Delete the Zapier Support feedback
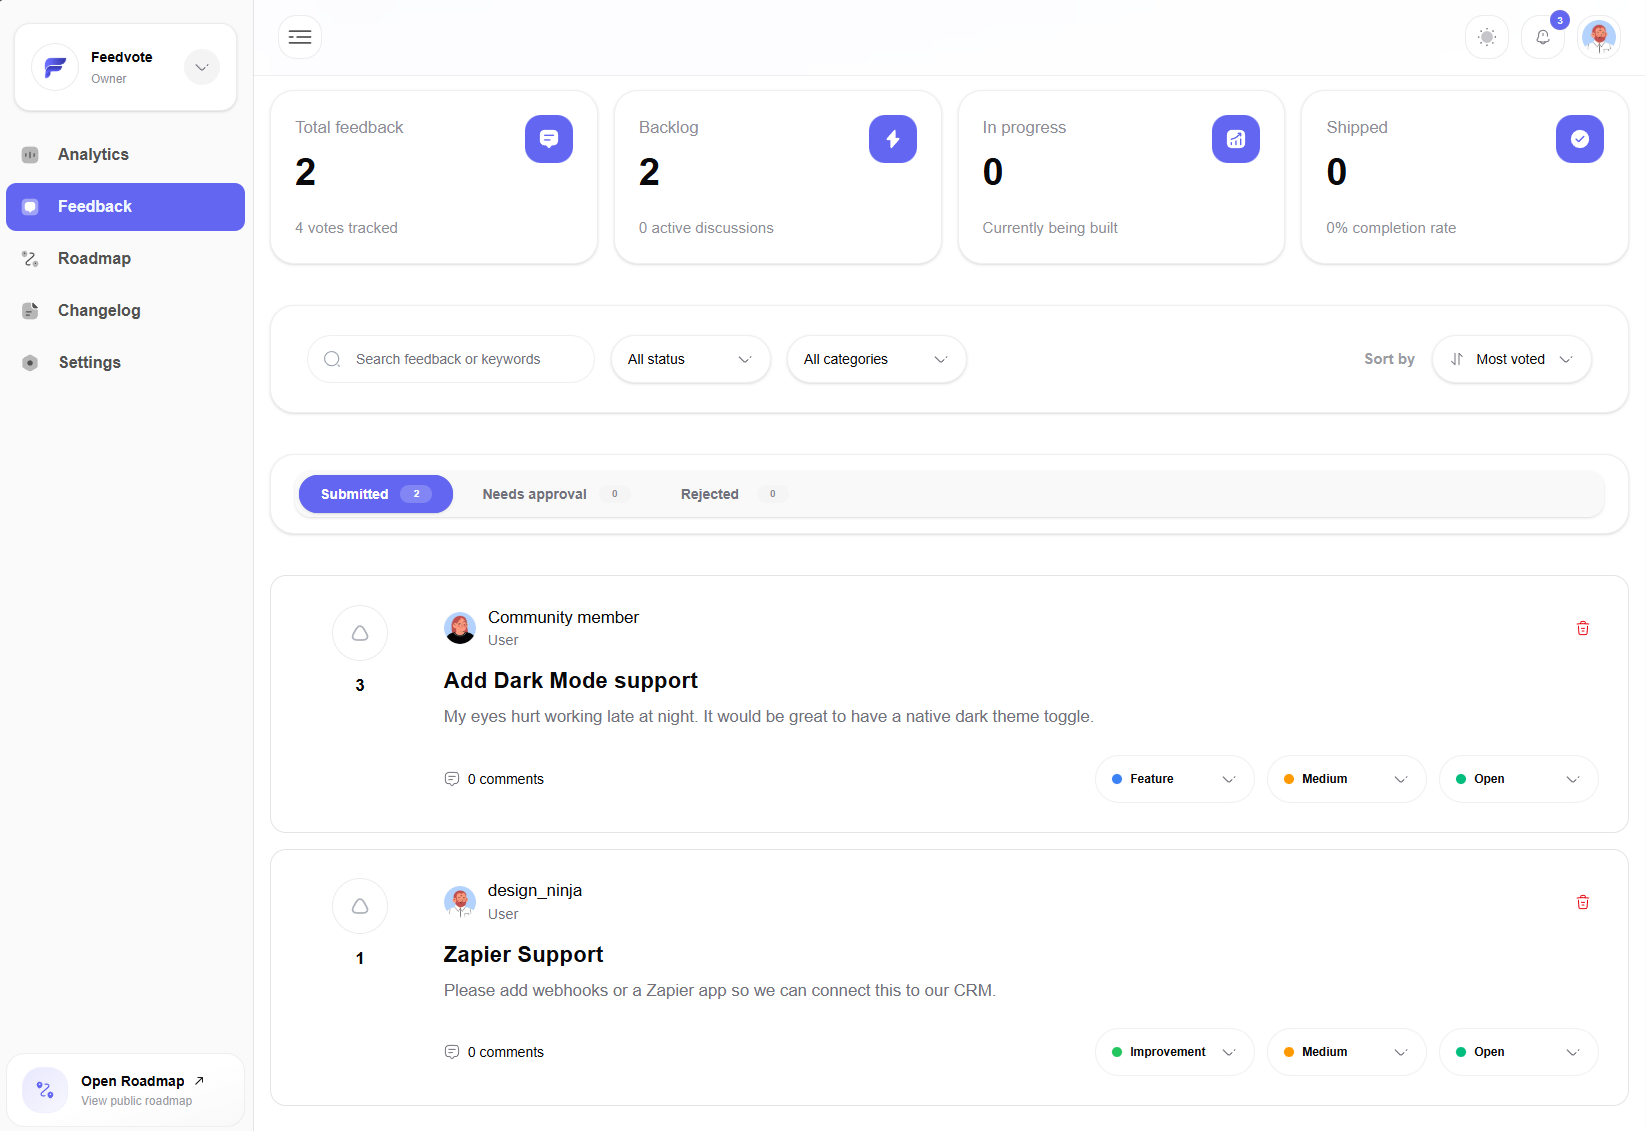 [x=1583, y=901]
